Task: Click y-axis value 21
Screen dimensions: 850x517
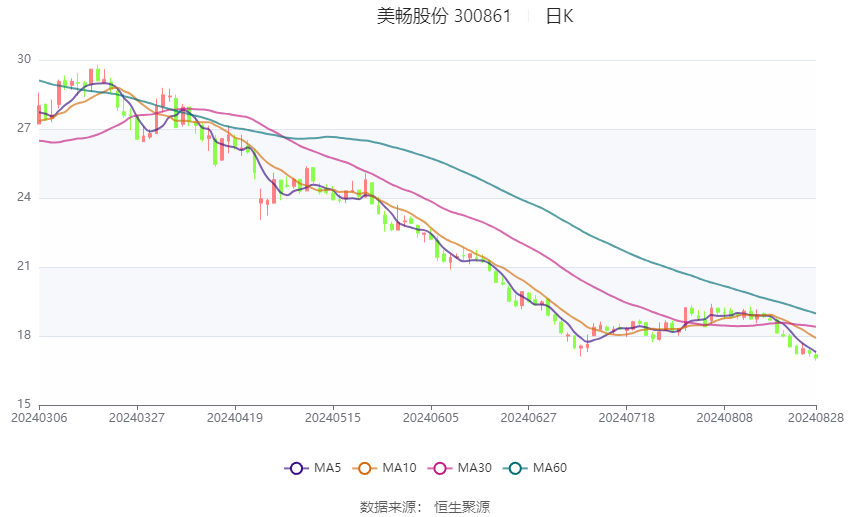Action: coord(24,266)
